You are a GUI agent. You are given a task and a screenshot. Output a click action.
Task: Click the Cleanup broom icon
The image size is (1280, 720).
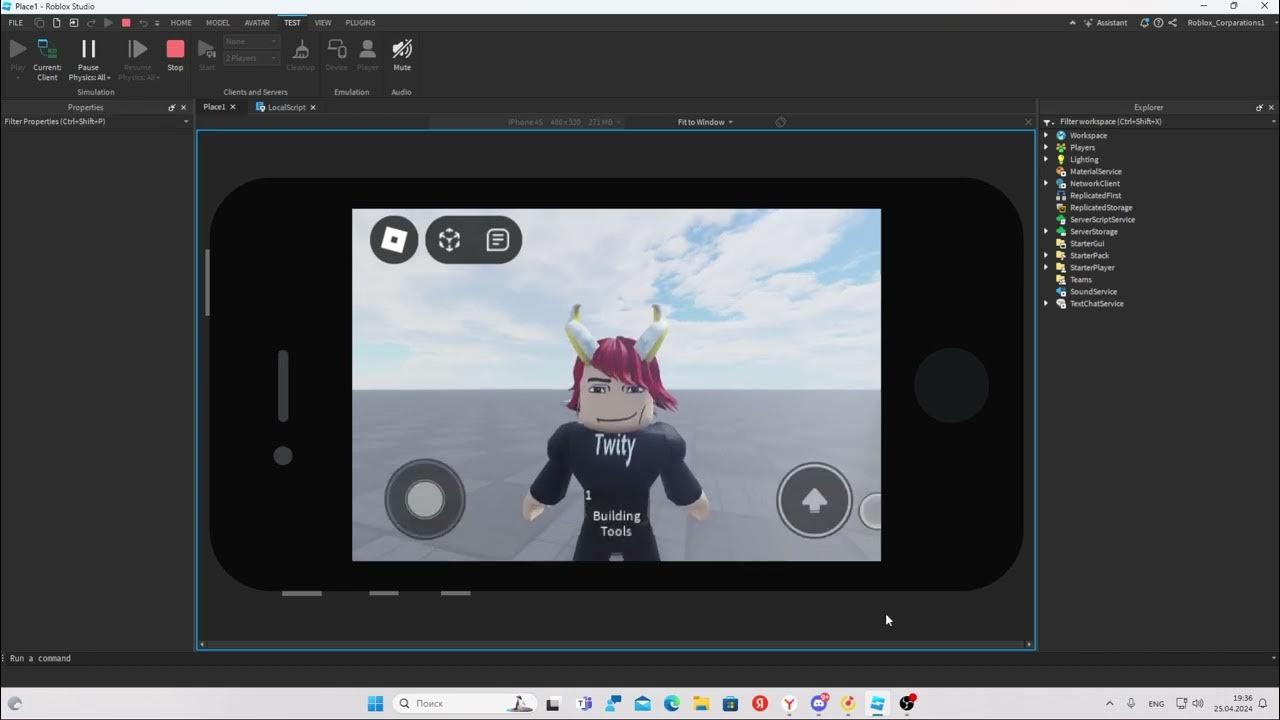(300, 50)
